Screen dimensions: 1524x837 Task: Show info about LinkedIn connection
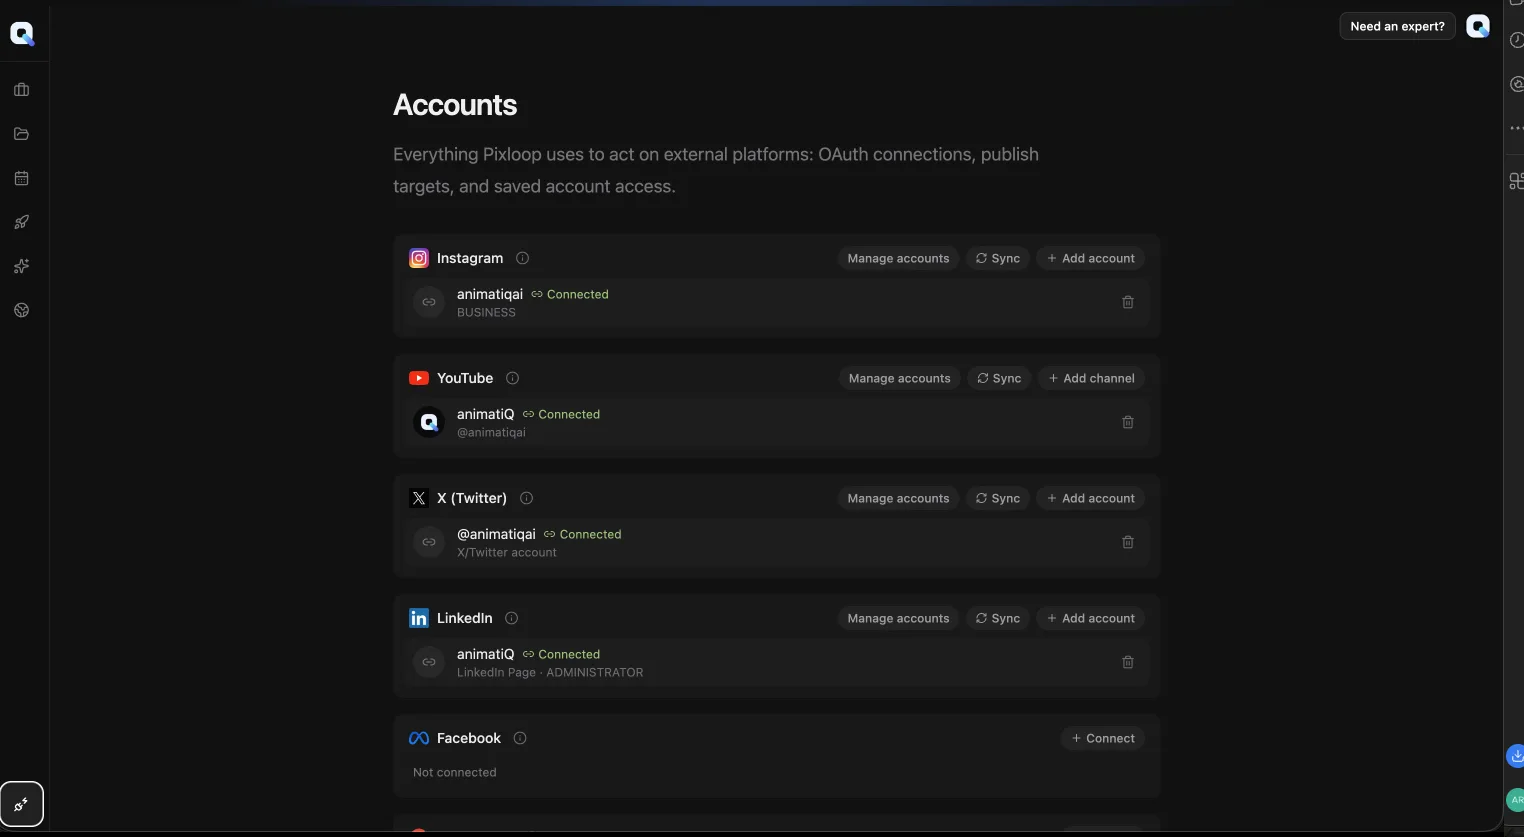(511, 618)
